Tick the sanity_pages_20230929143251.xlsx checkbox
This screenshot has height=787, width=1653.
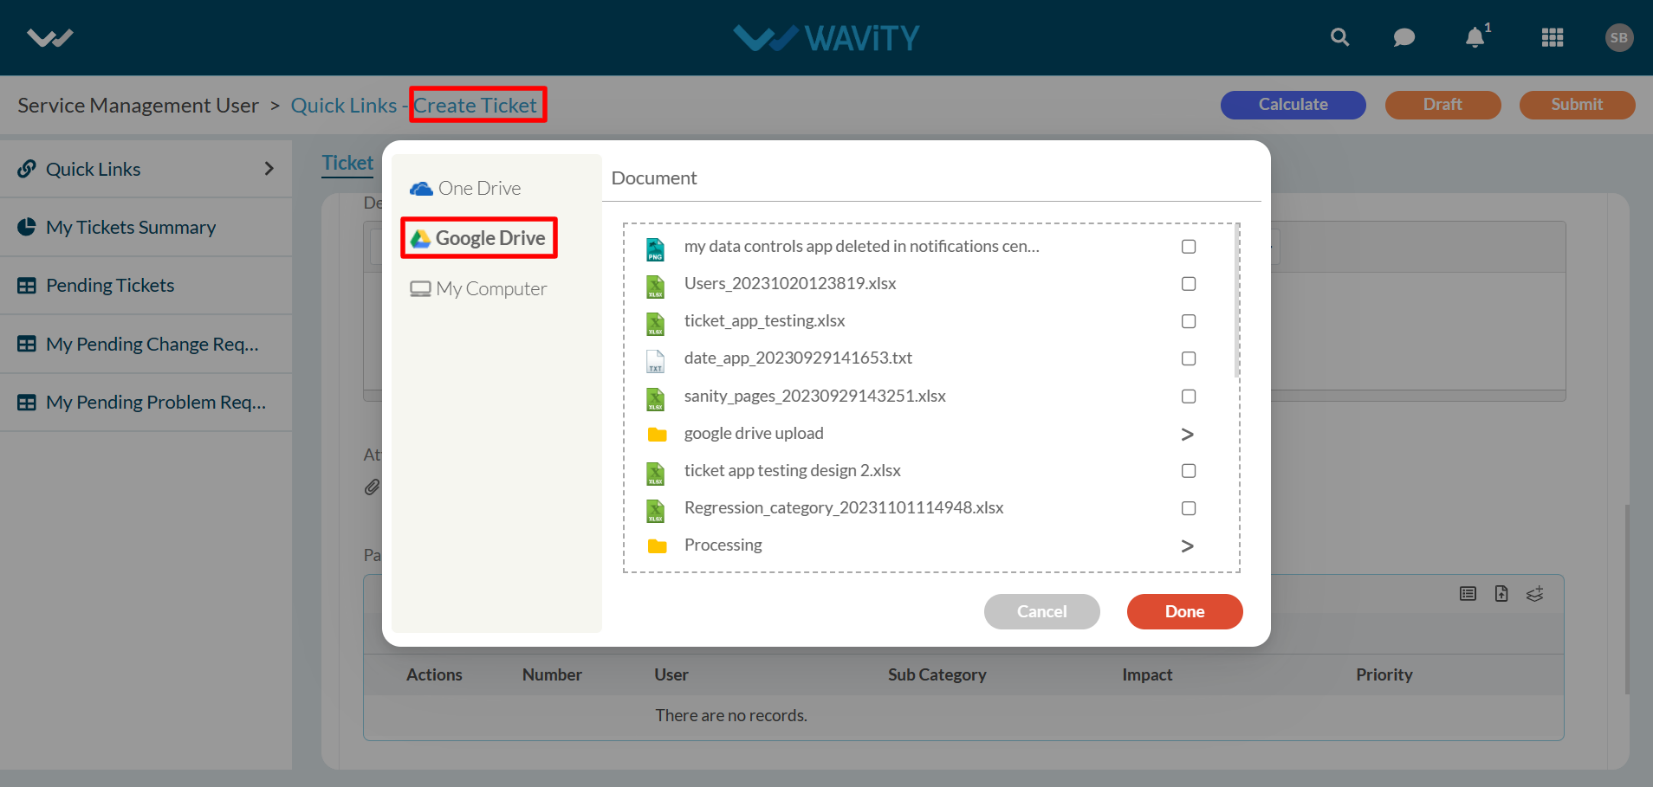1188,396
